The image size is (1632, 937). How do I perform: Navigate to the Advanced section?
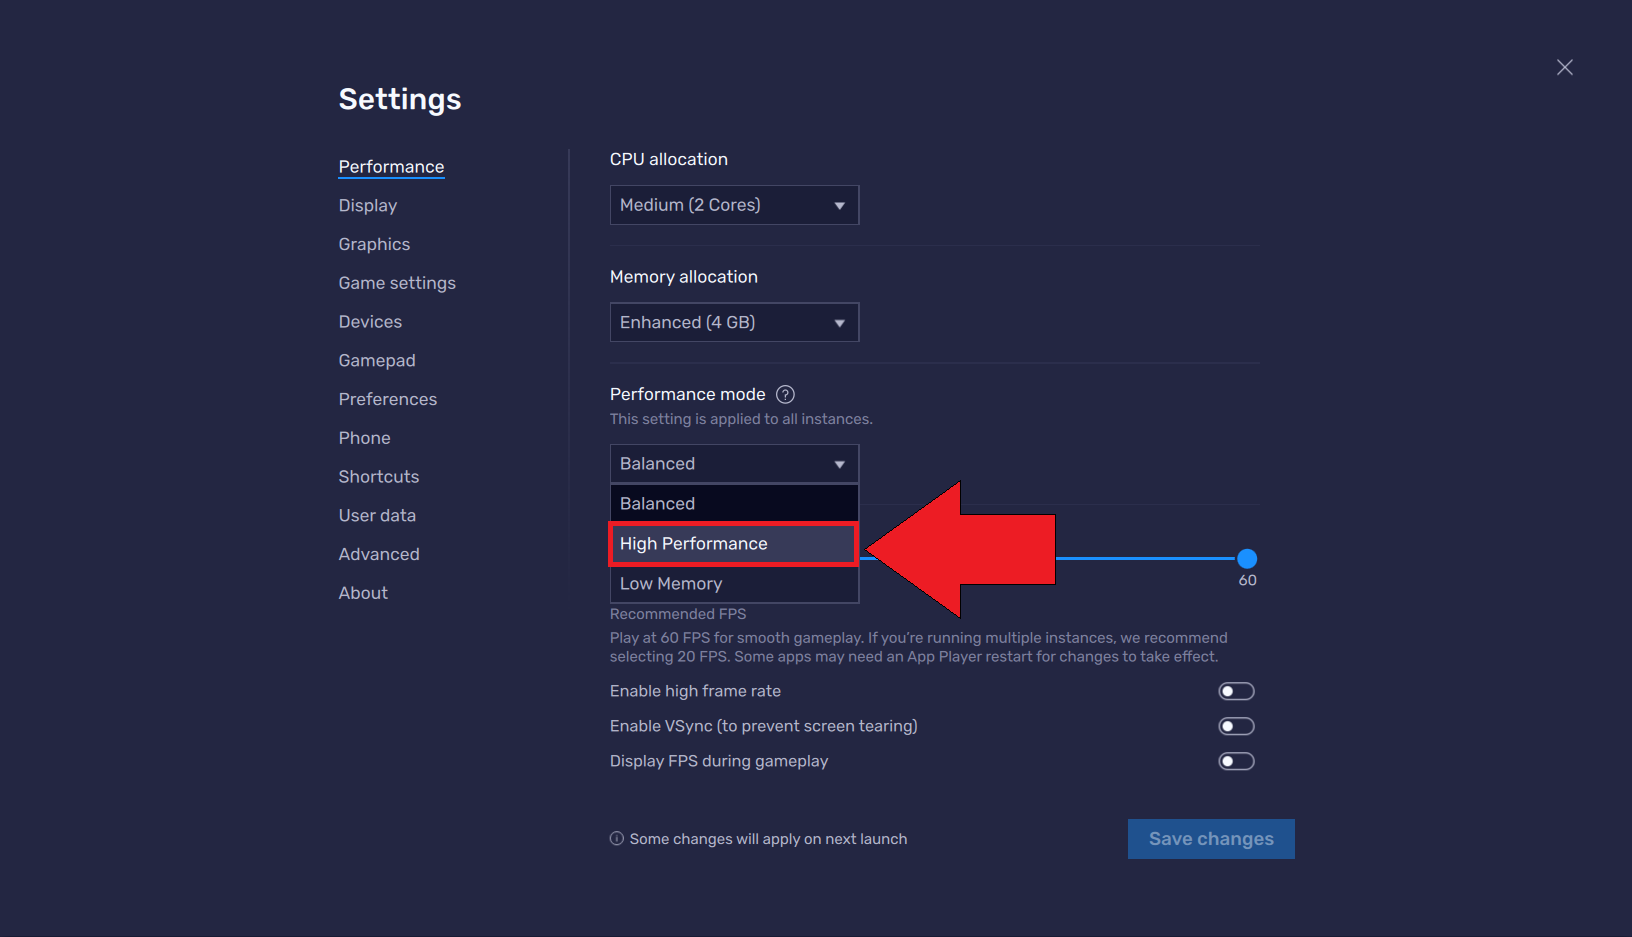(x=378, y=554)
